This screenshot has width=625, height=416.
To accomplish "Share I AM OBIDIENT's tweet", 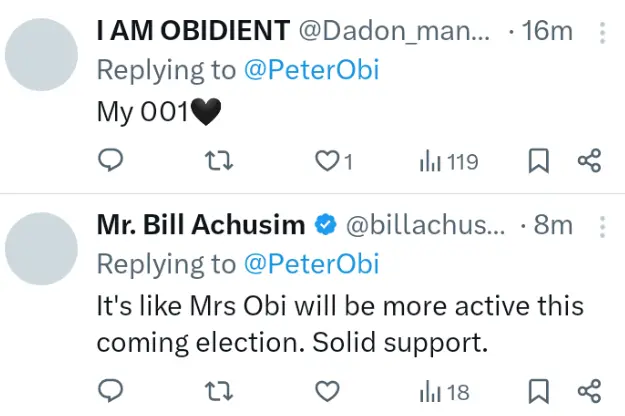I will click(589, 160).
